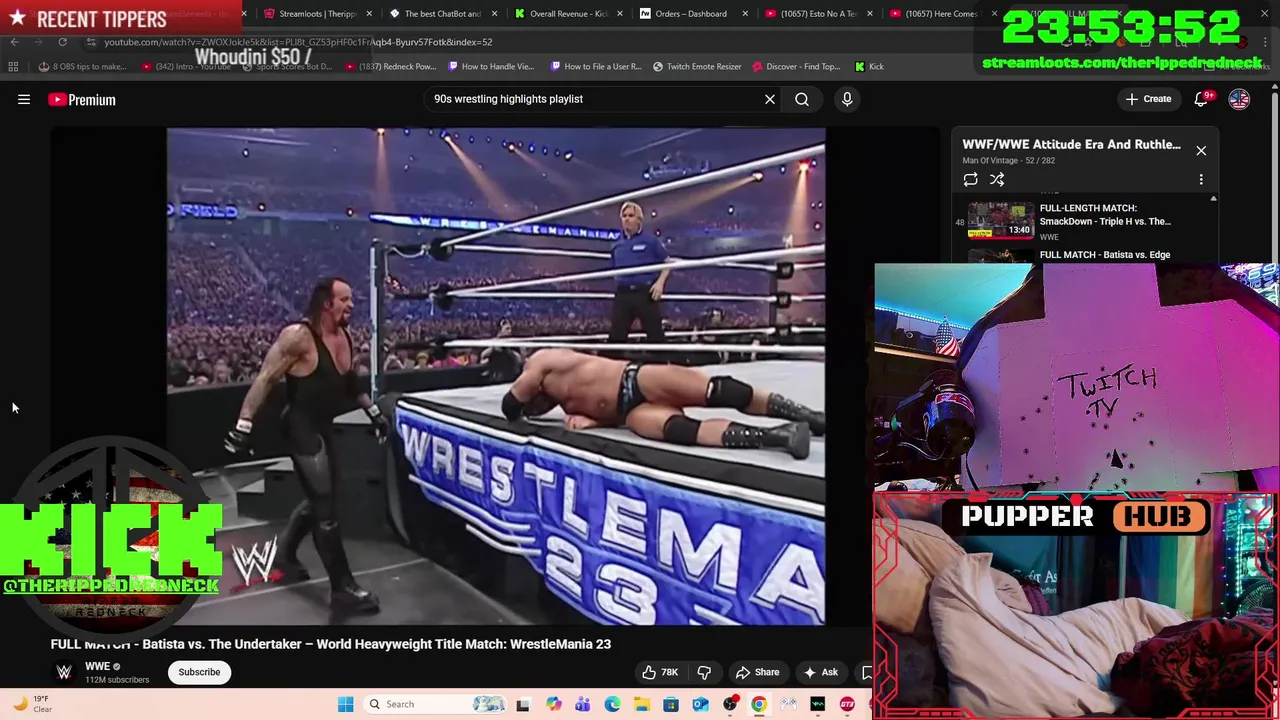Go back in browser history
The height and width of the screenshot is (720, 1280).
[14, 42]
